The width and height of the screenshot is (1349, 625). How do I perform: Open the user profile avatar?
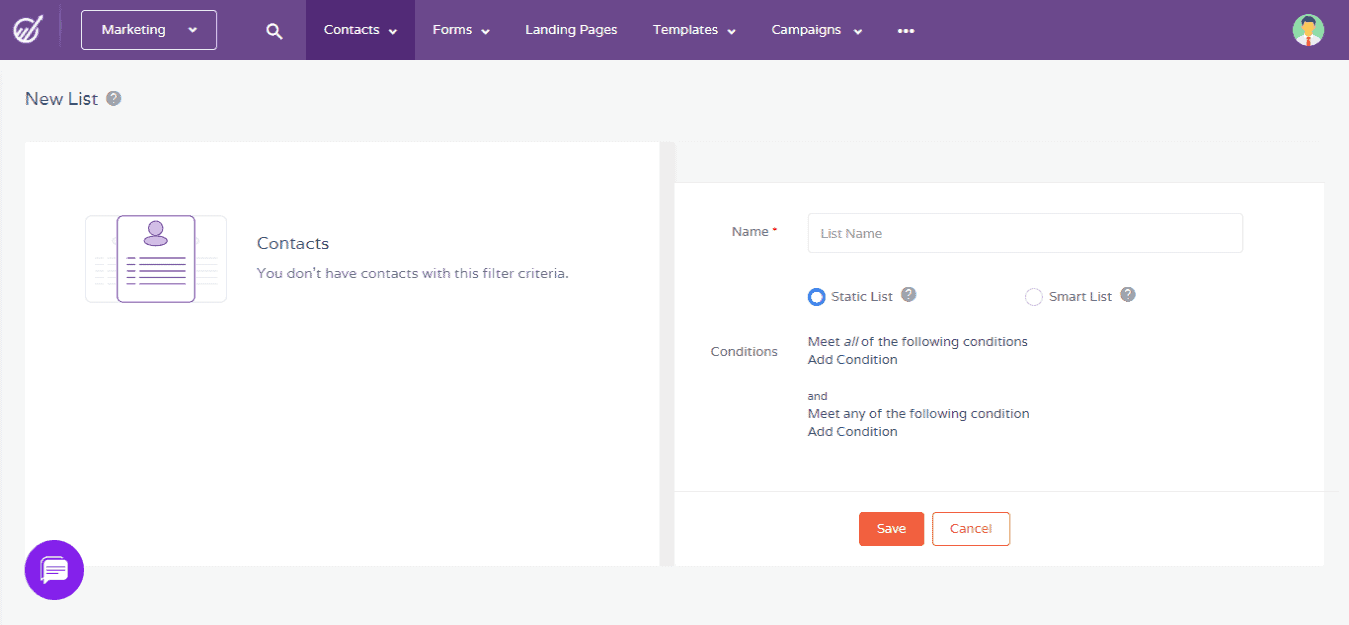pyautogui.click(x=1308, y=30)
